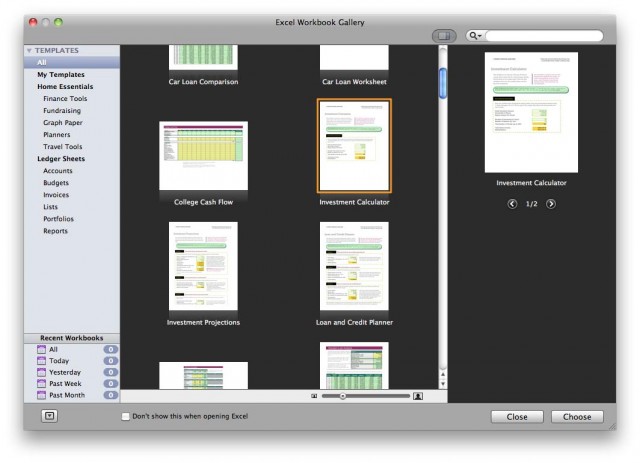This screenshot has width=640, height=463.
Task: Click the small thumbnail size icon
Action: tap(314, 396)
